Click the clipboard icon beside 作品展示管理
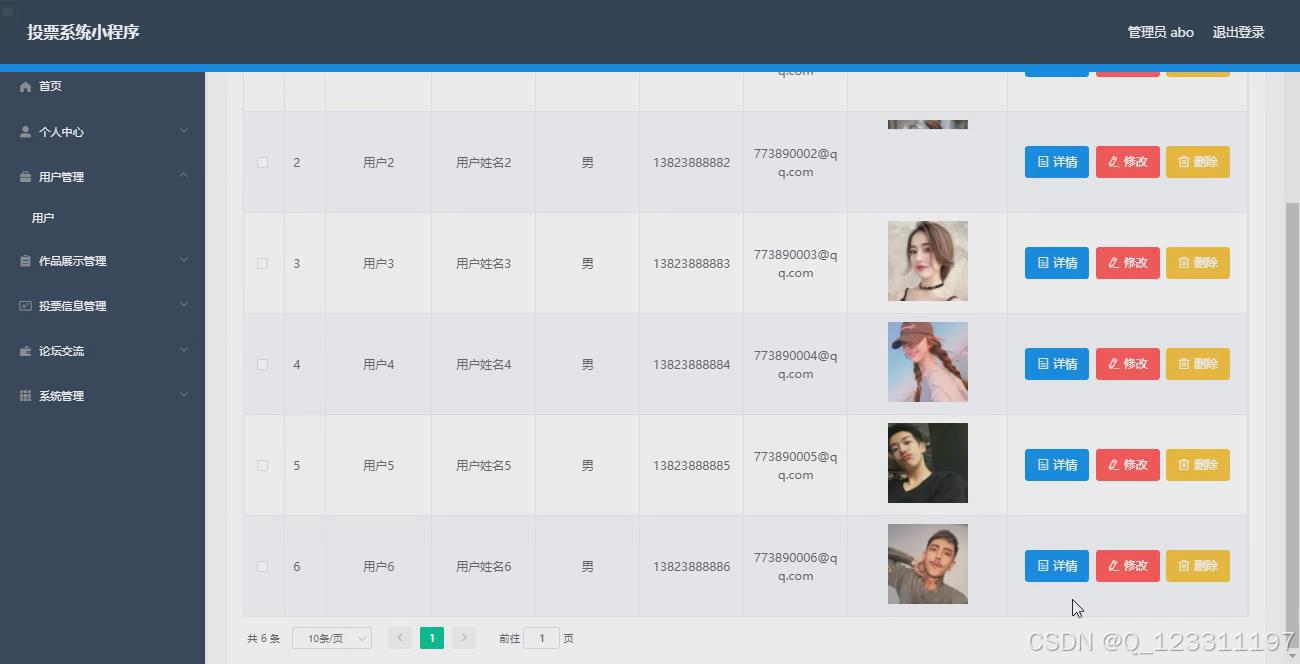 click(26, 261)
